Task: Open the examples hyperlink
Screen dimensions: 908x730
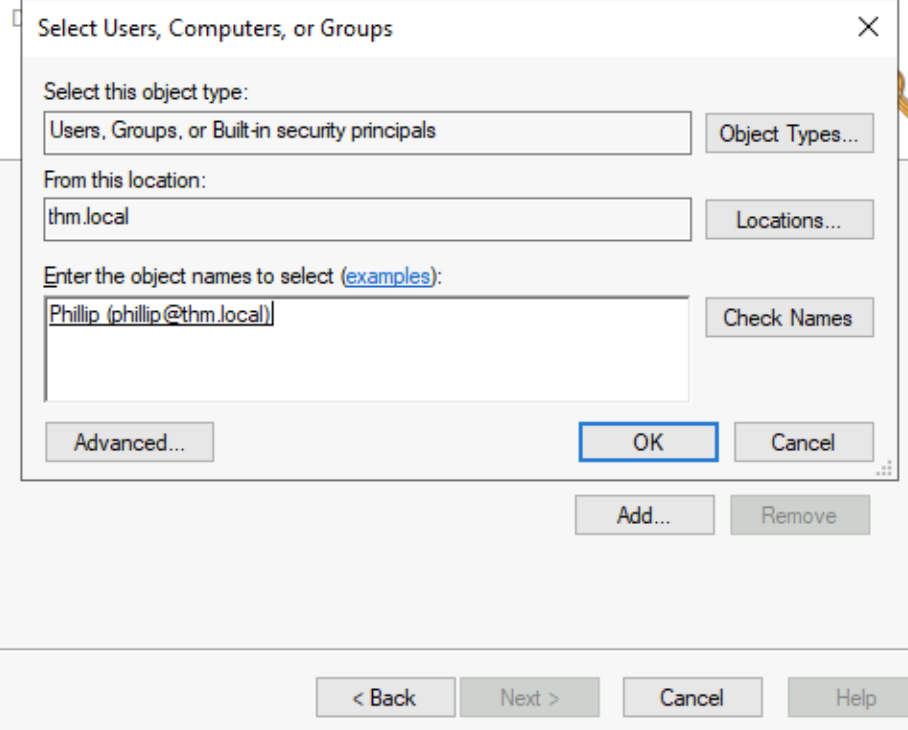Action: click(x=389, y=276)
